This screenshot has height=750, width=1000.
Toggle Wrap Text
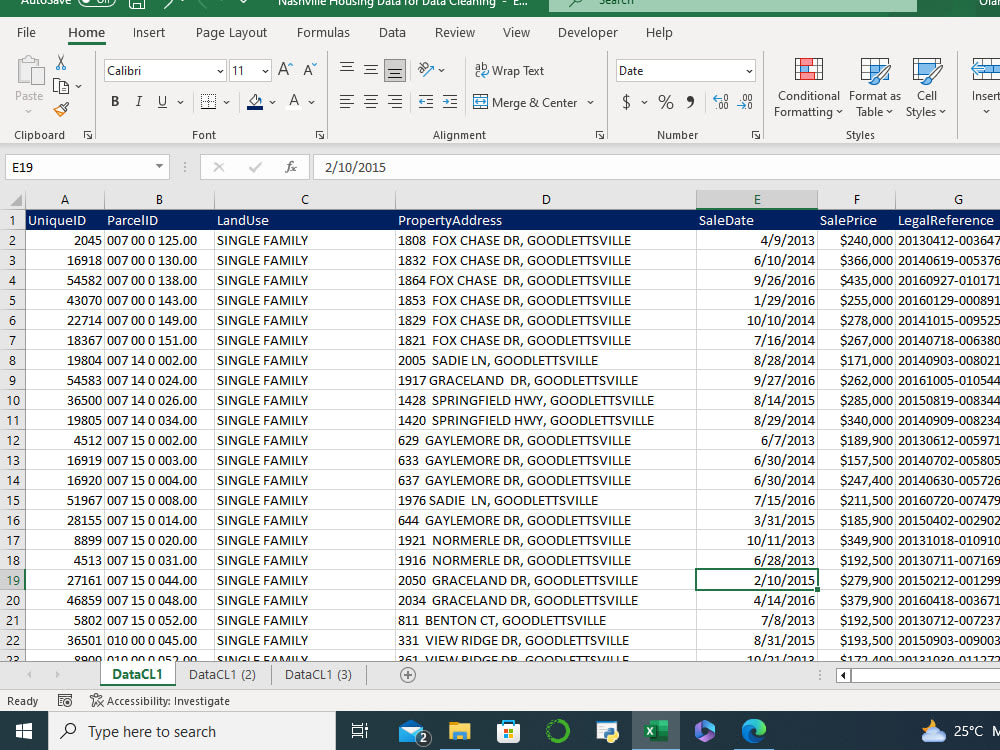point(509,71)
